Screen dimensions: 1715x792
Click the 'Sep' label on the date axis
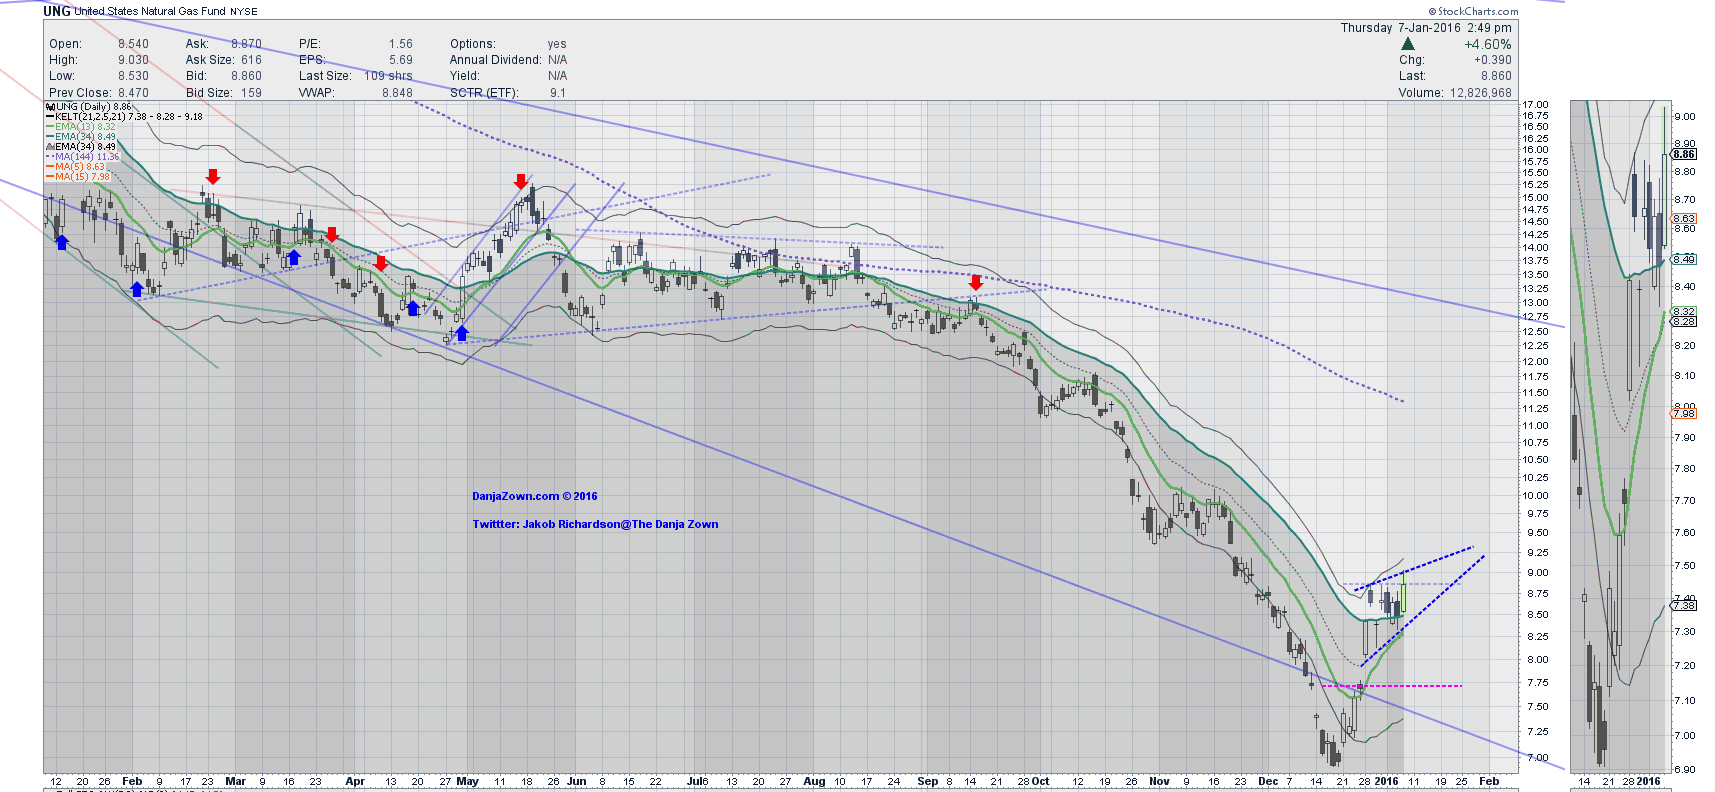pyautogui.click(x=928, y=782)
